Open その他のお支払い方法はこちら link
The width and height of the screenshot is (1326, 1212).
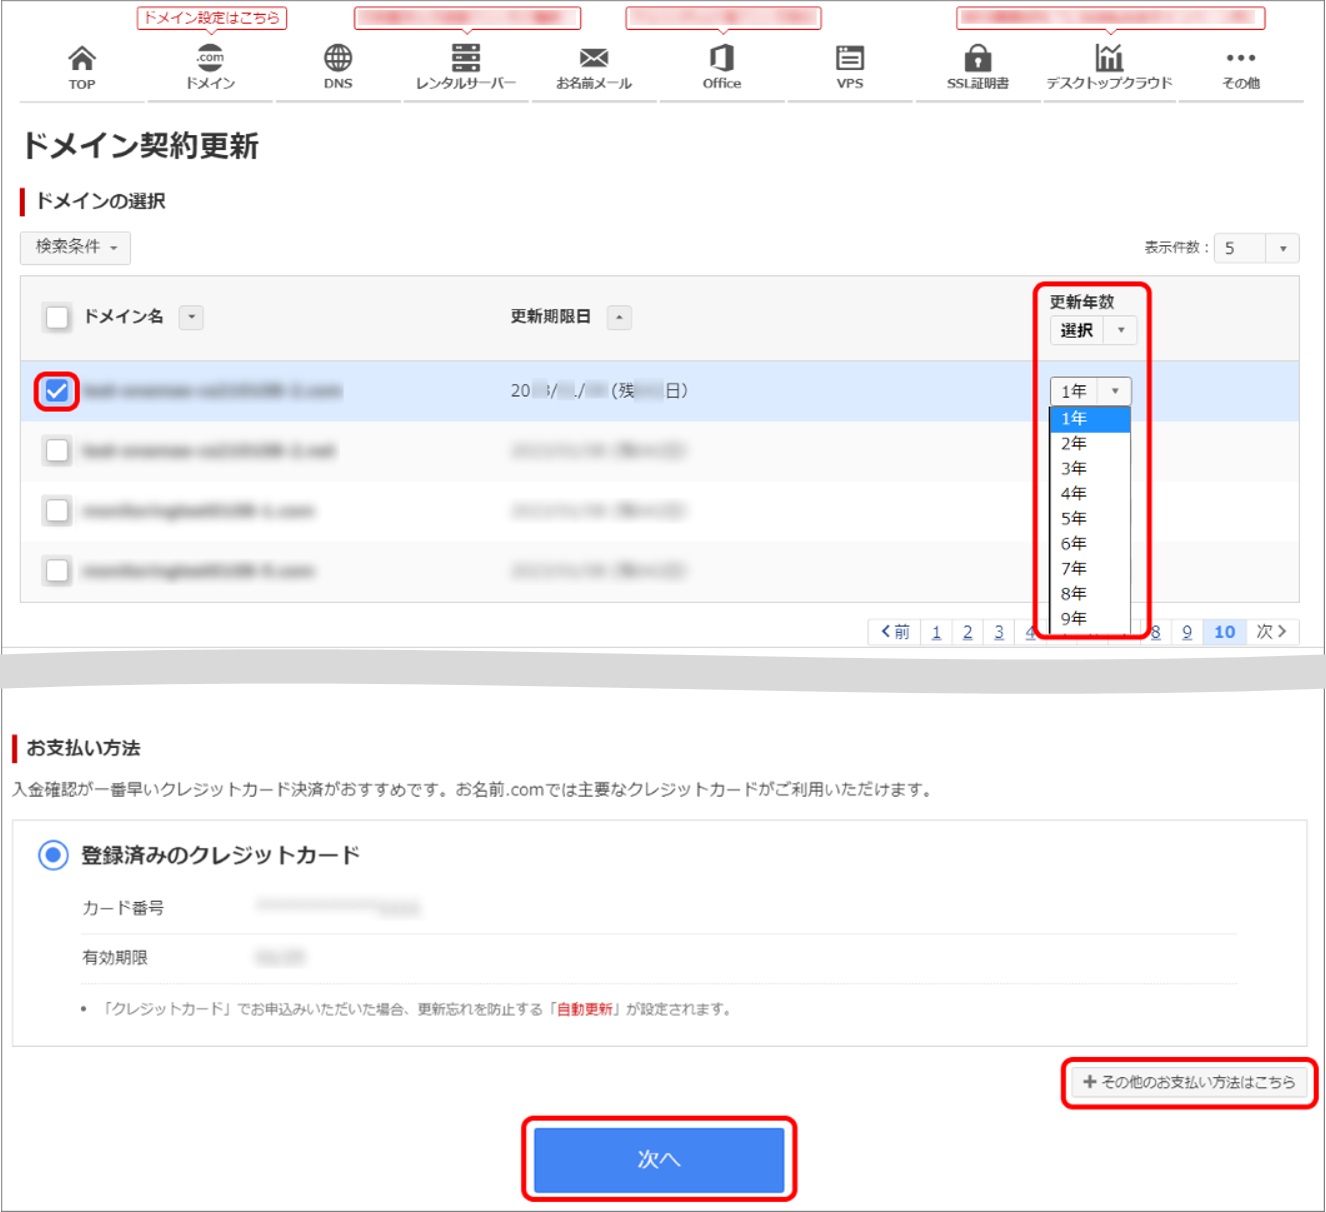1188,1082
